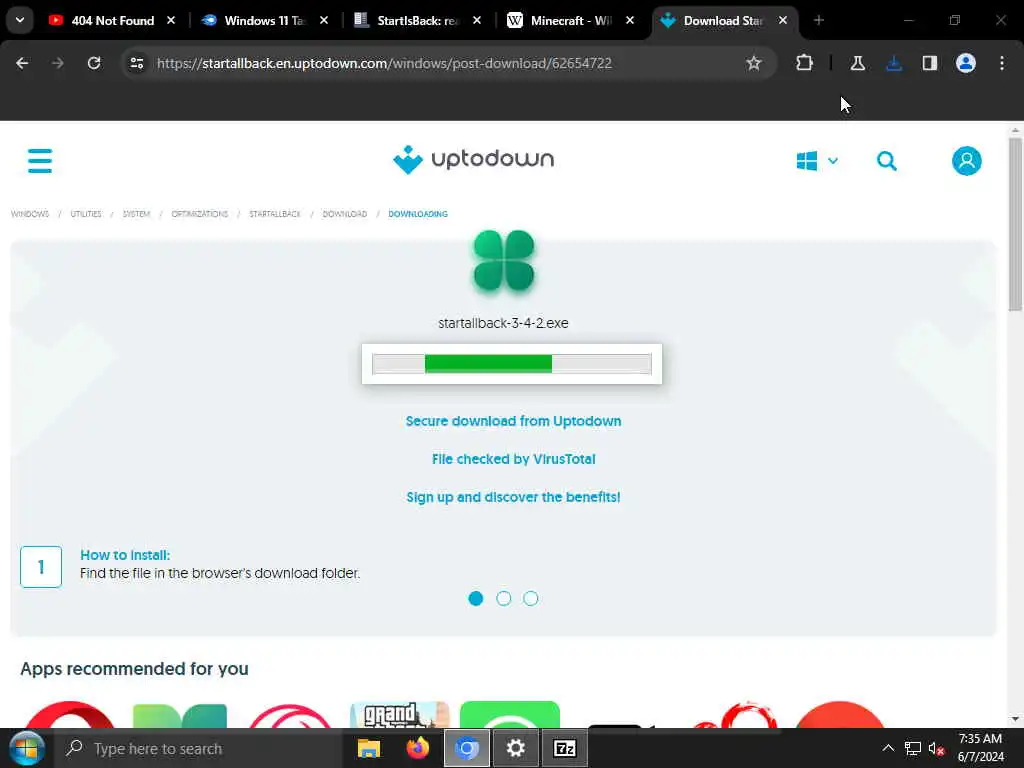Open Chrome Labs flask icon

click(x=857, y=63)
